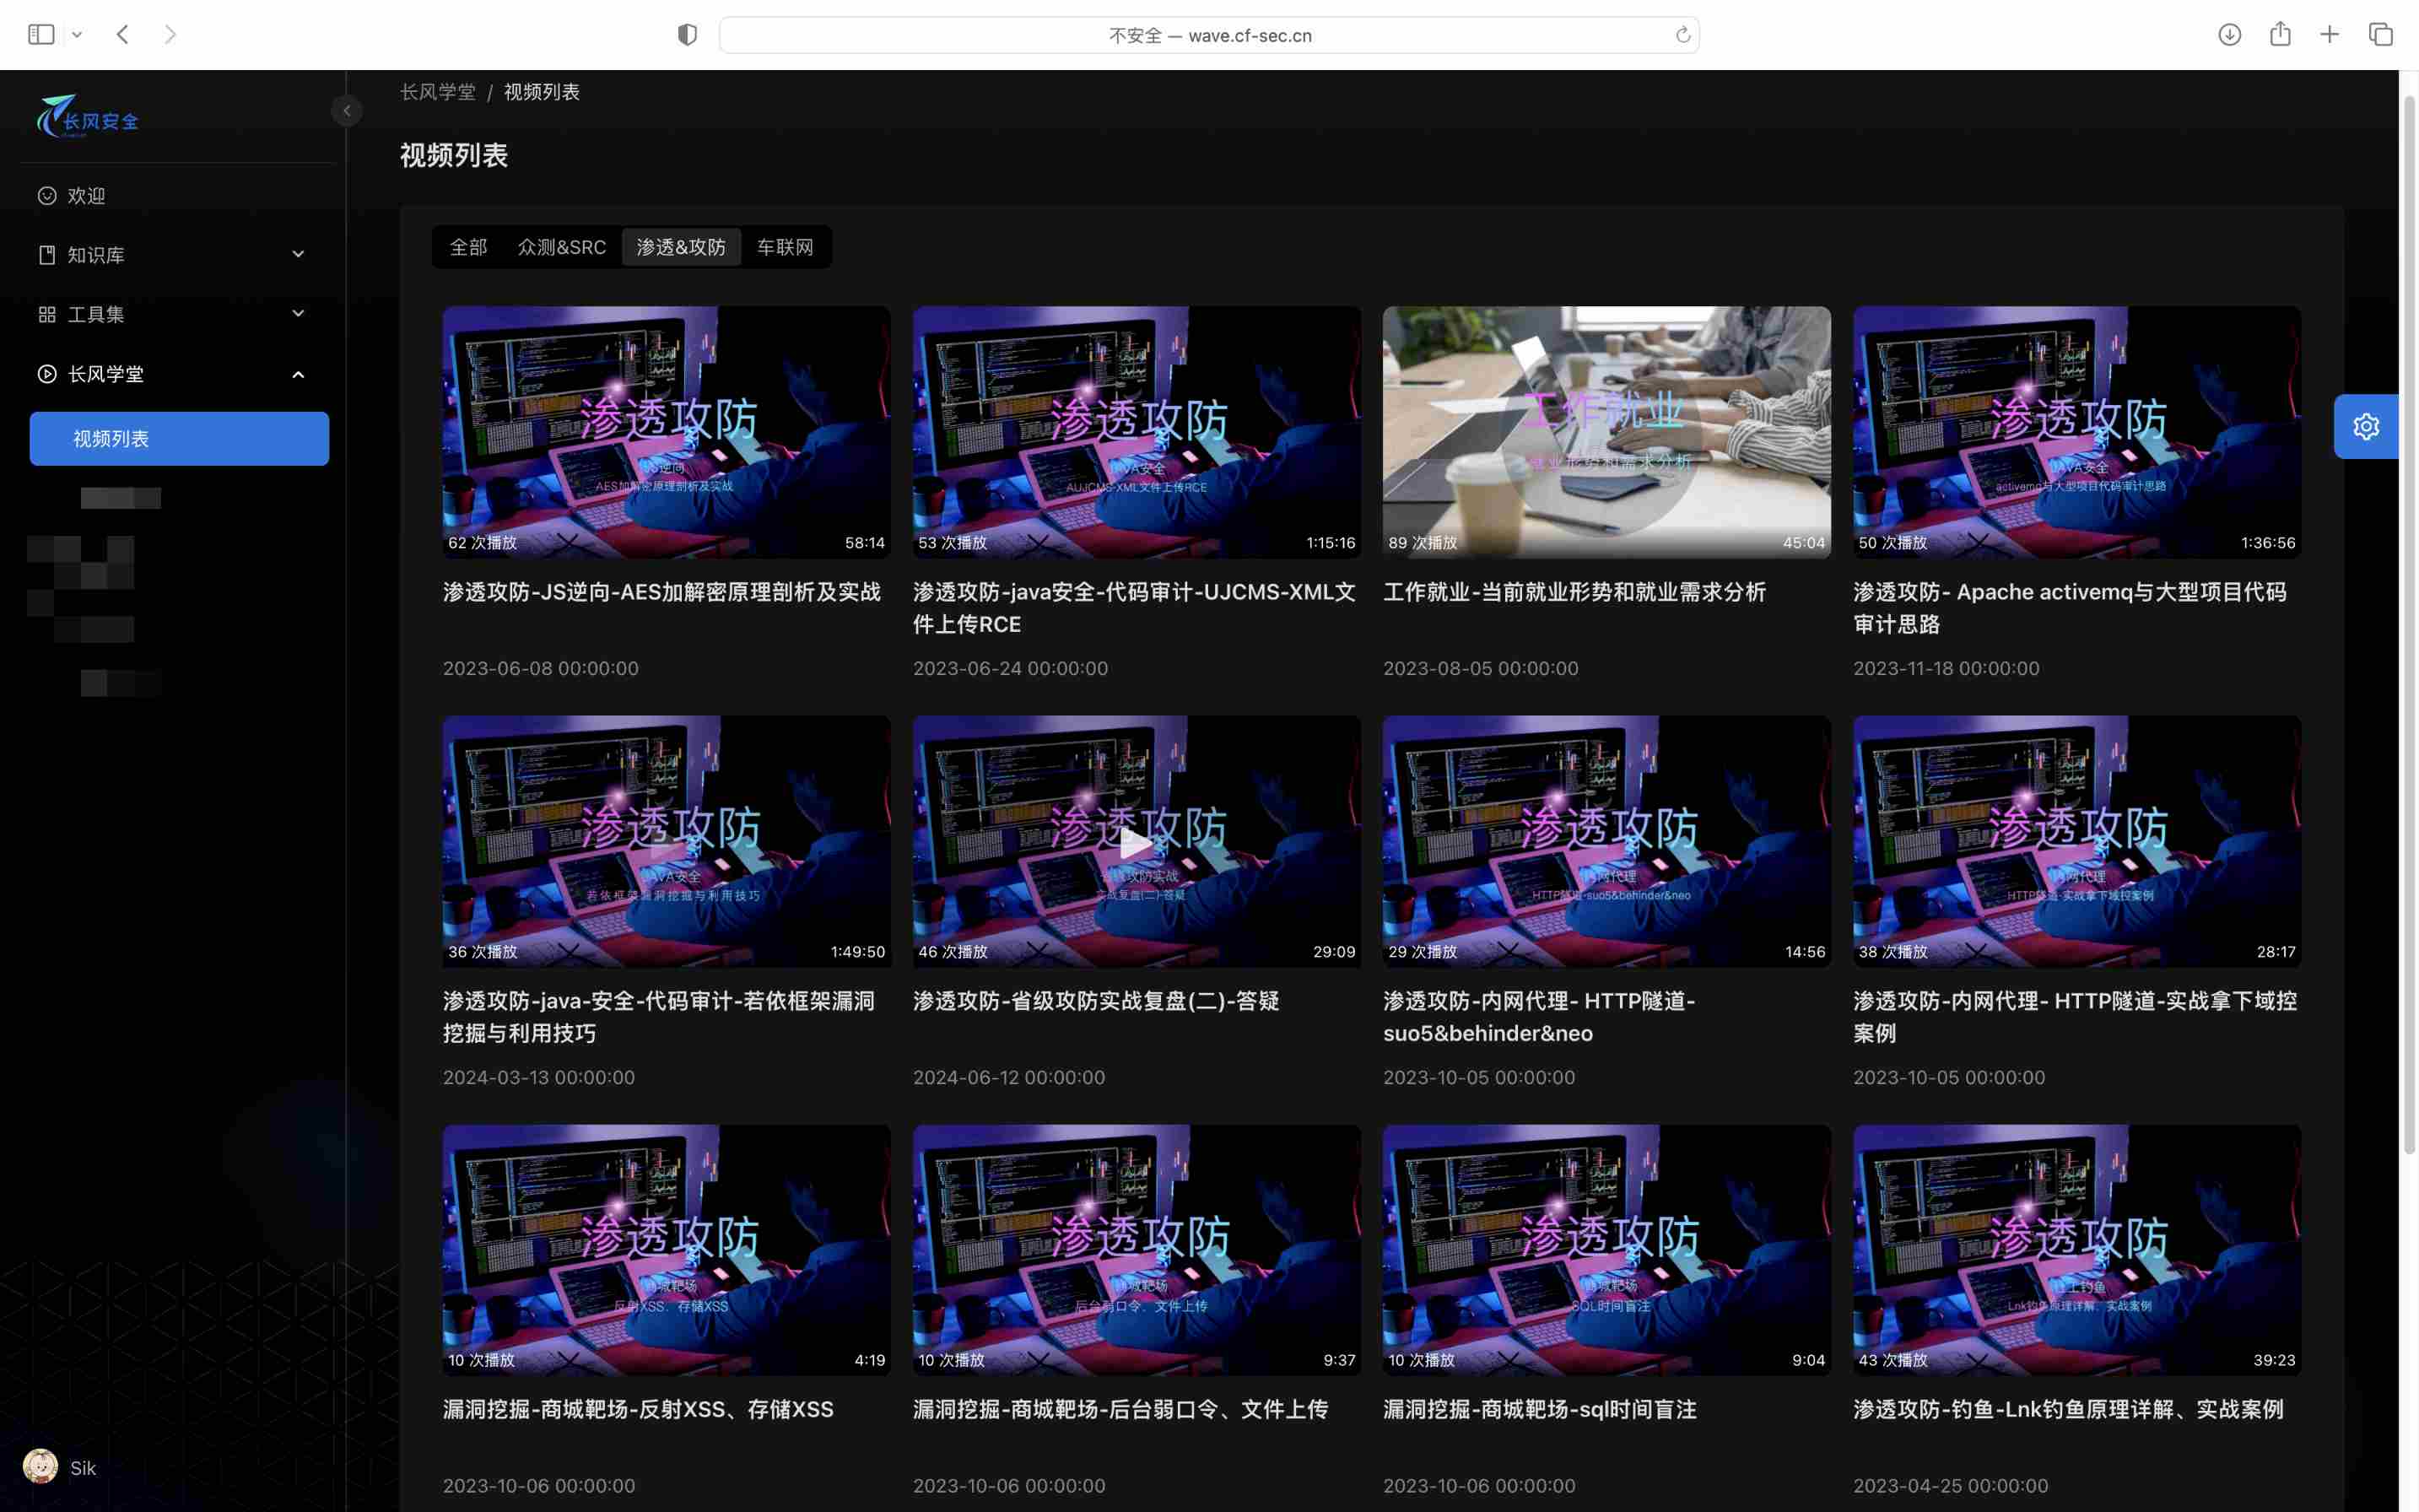
Task: Reload the page with refresh icon
Action: pyautogui.click(x=1682, y=35)
